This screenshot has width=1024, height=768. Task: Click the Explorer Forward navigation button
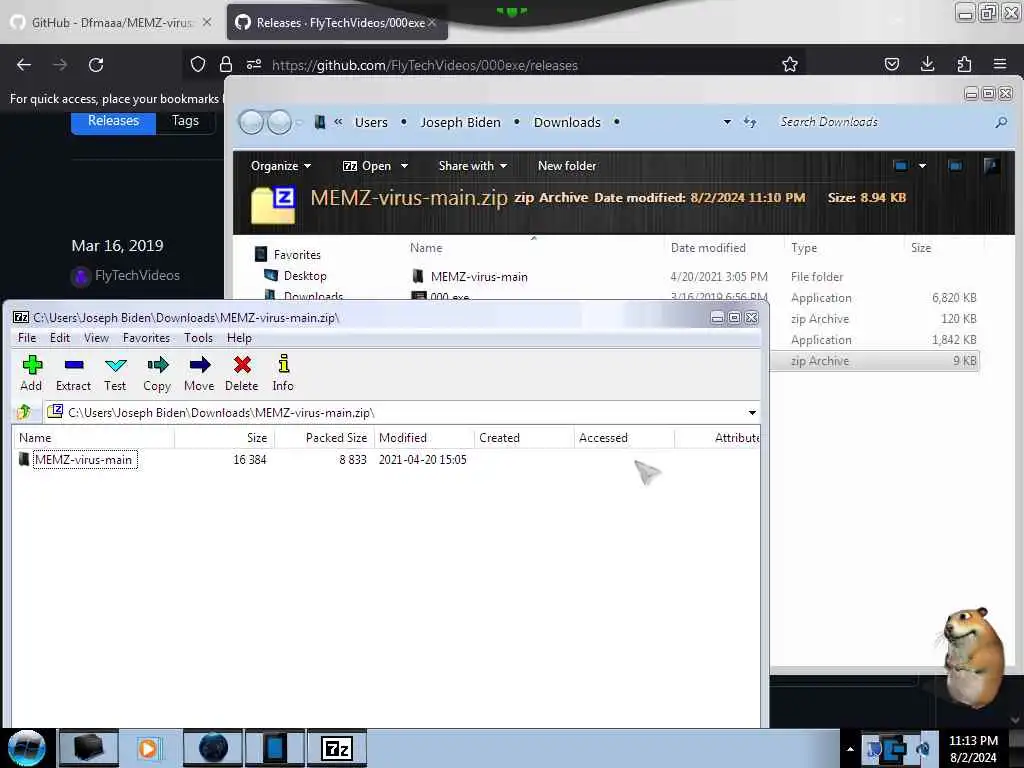280,122
